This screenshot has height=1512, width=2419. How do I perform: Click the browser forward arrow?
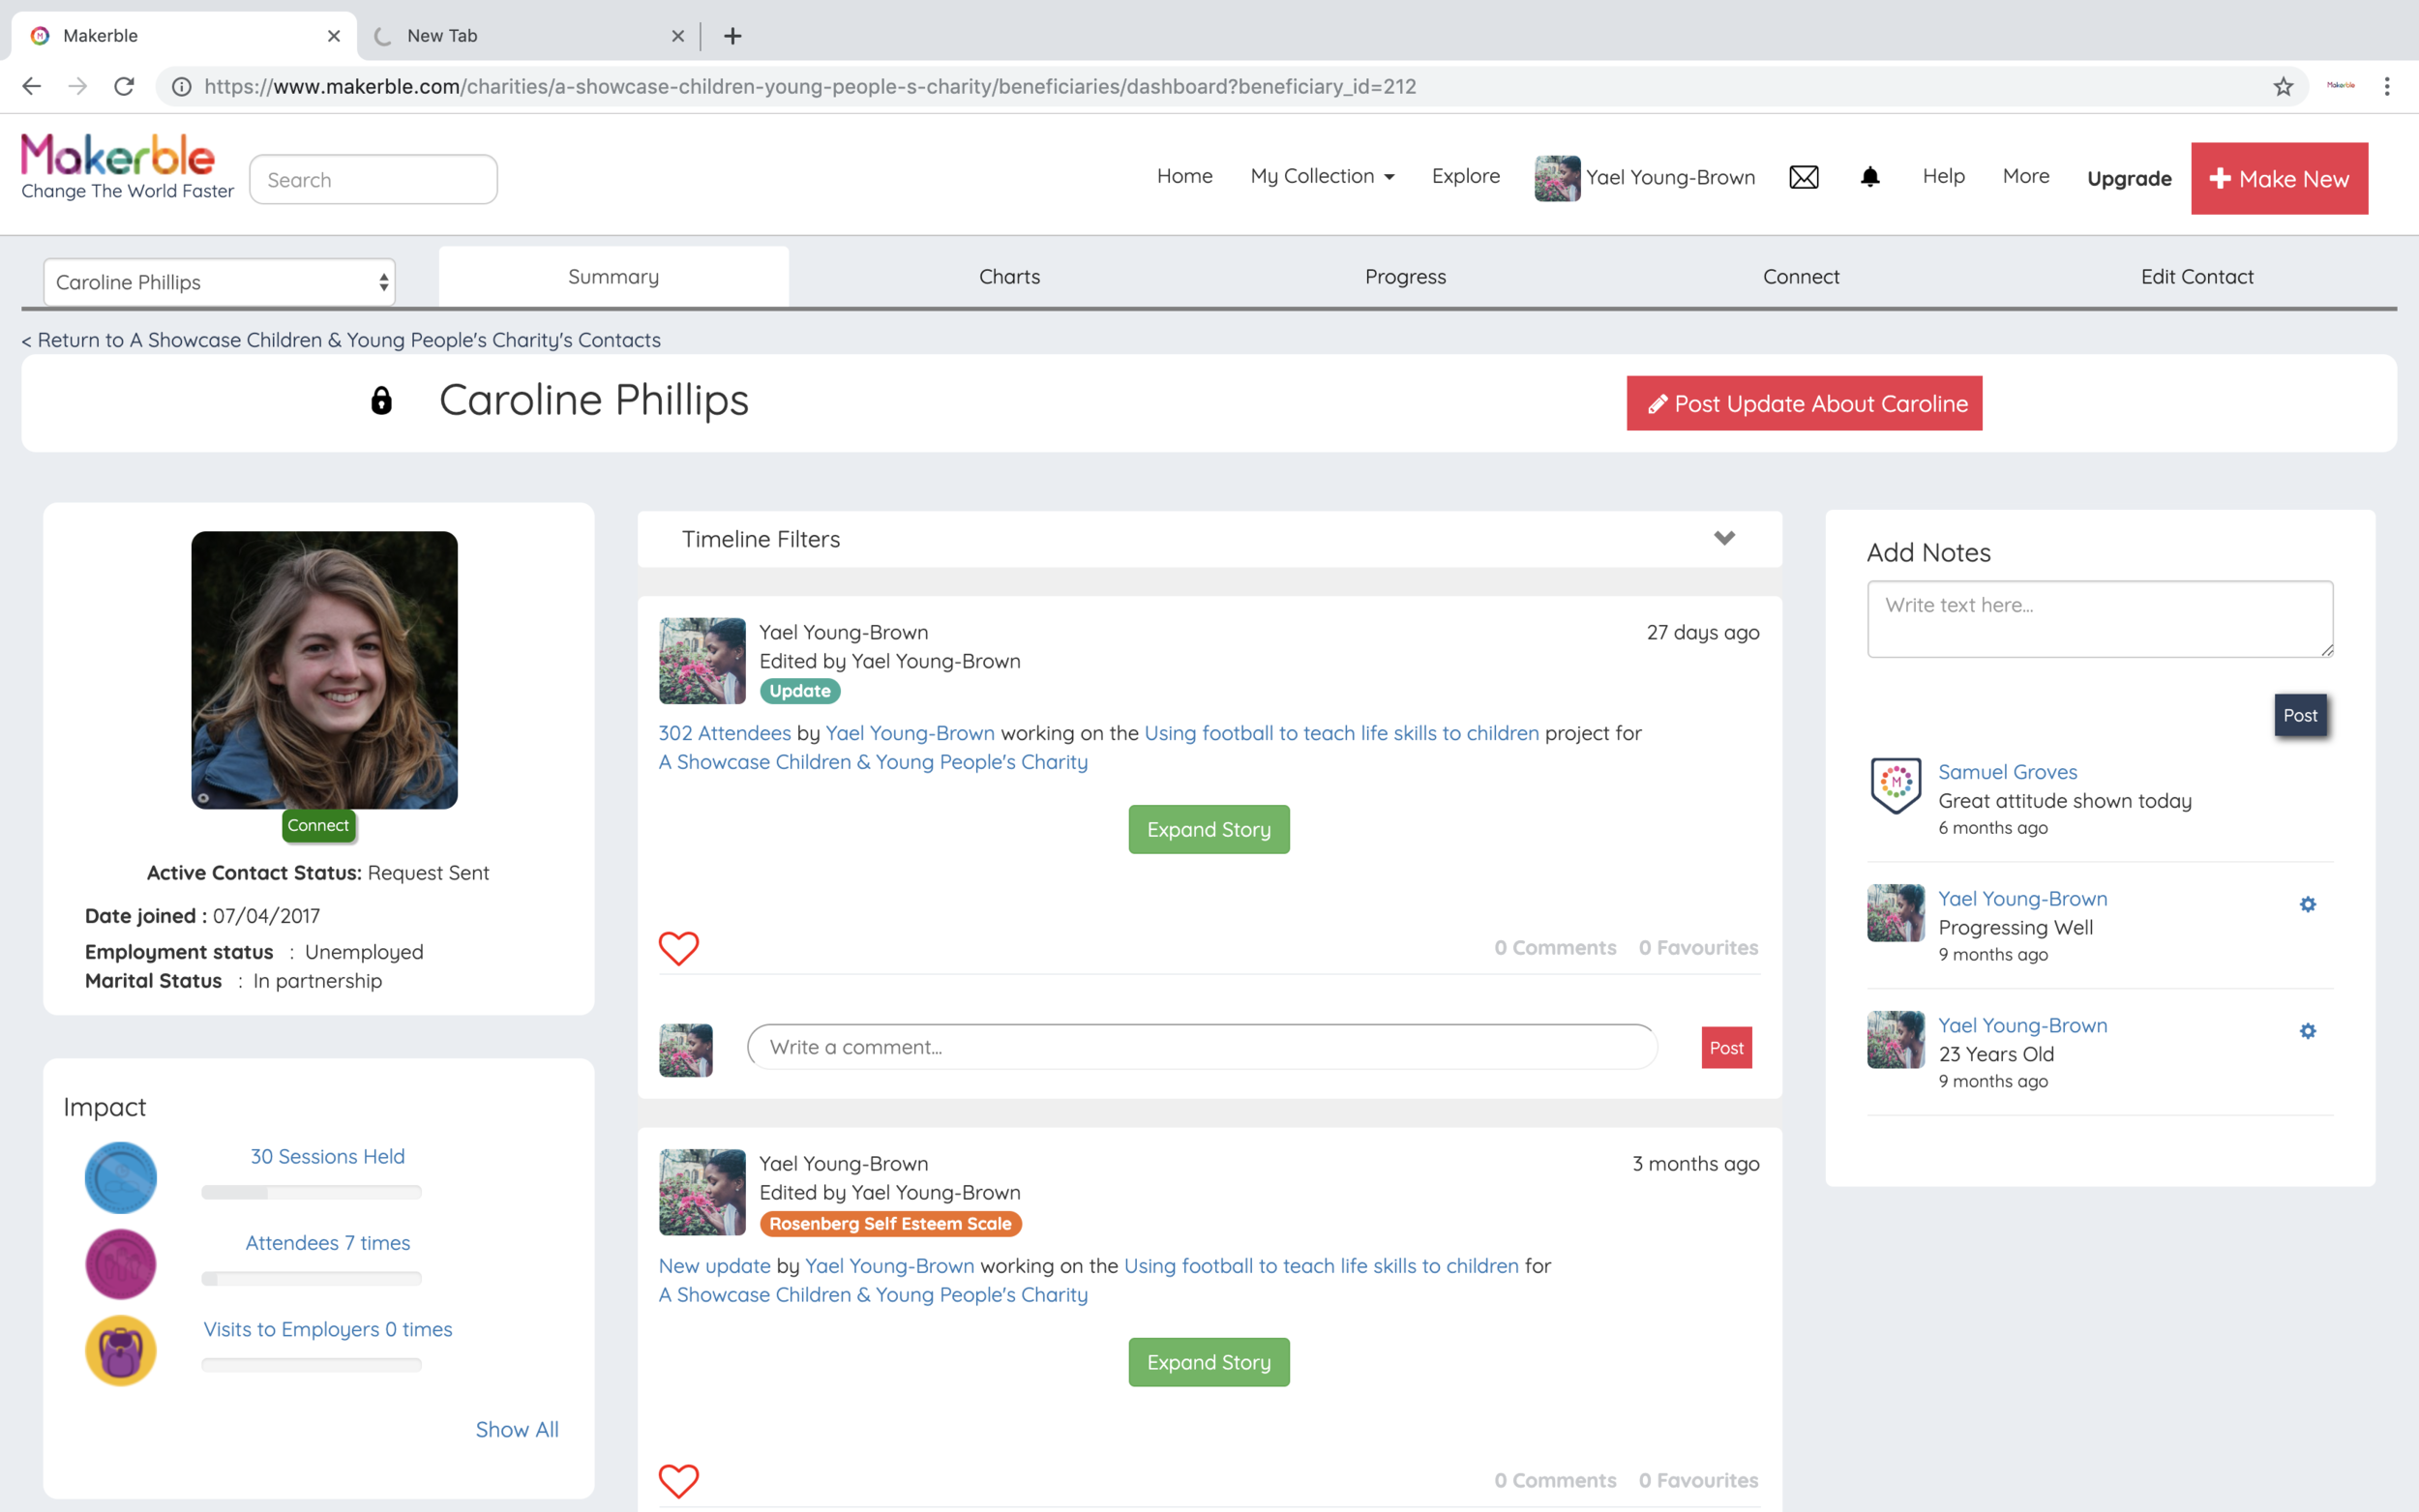coord(77,87)
